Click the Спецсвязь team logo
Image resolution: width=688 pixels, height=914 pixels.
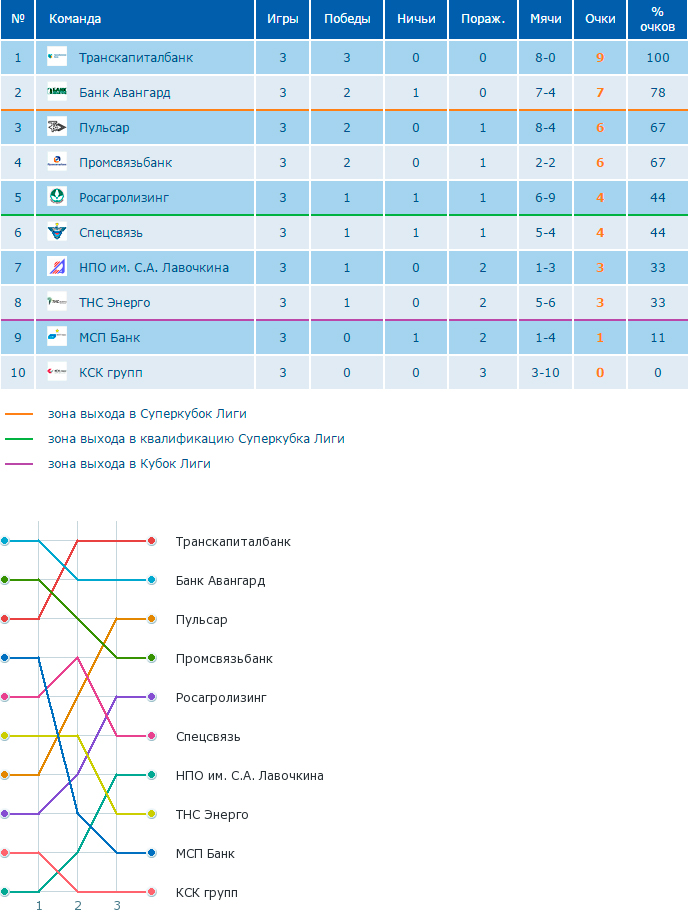[57, 231]
